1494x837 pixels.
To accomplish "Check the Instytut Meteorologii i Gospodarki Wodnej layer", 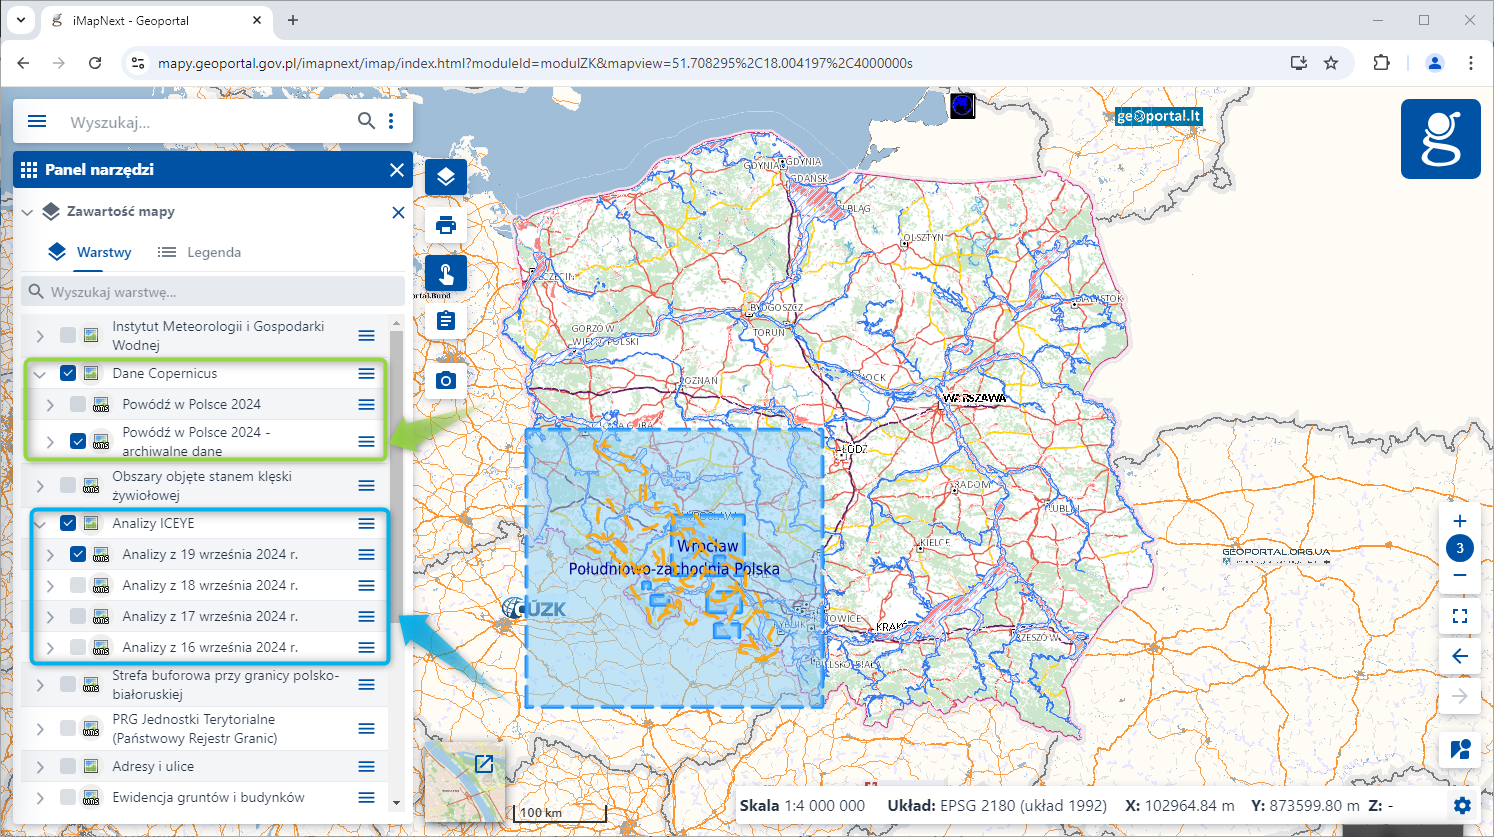I will tap(68, 335).
